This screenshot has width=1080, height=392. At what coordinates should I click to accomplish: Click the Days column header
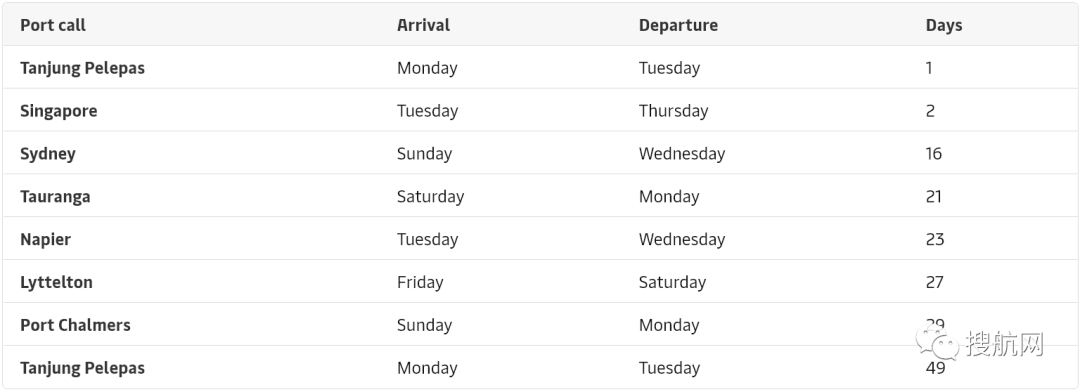[944, 25]
